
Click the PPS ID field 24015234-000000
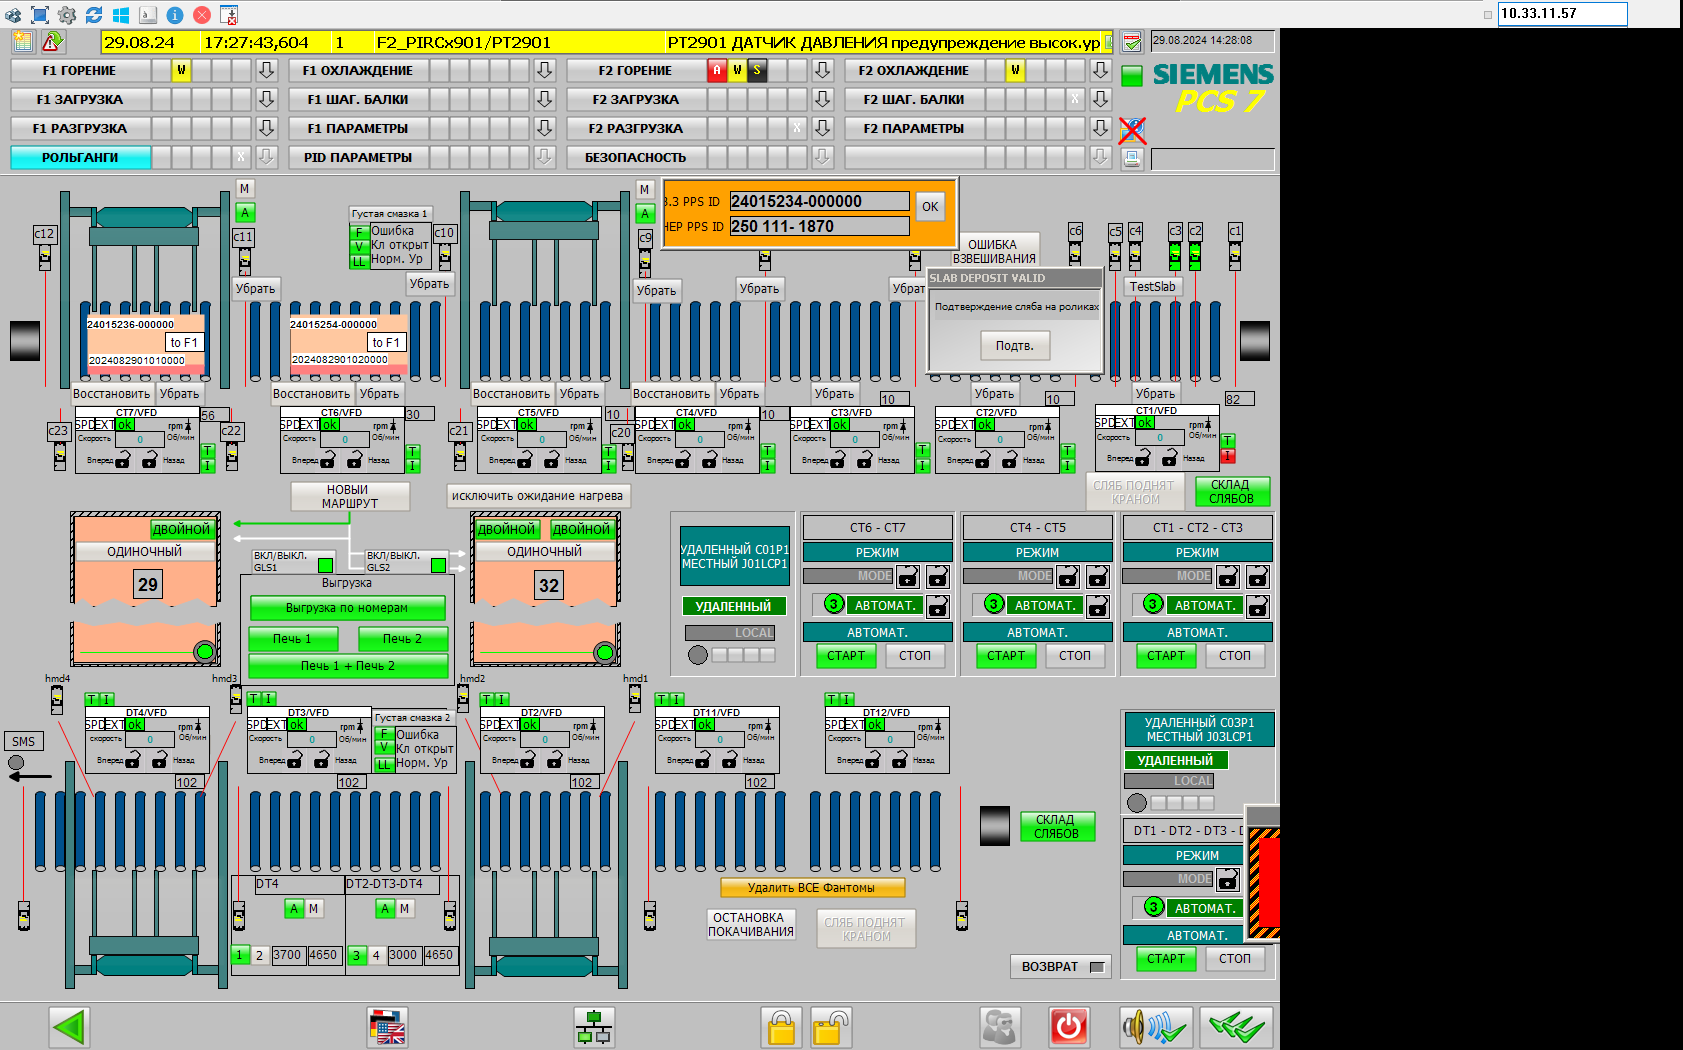point(819,201)
